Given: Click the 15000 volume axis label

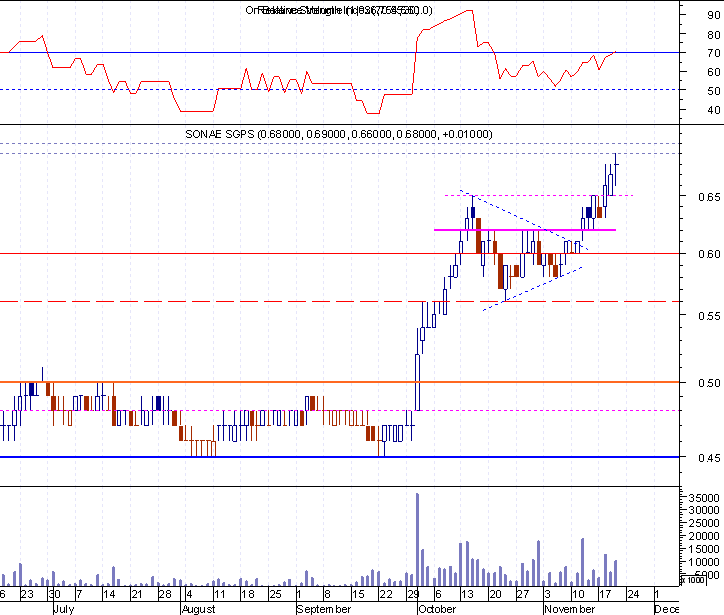Looking at the screenshot, I should (x=704, y=549).
